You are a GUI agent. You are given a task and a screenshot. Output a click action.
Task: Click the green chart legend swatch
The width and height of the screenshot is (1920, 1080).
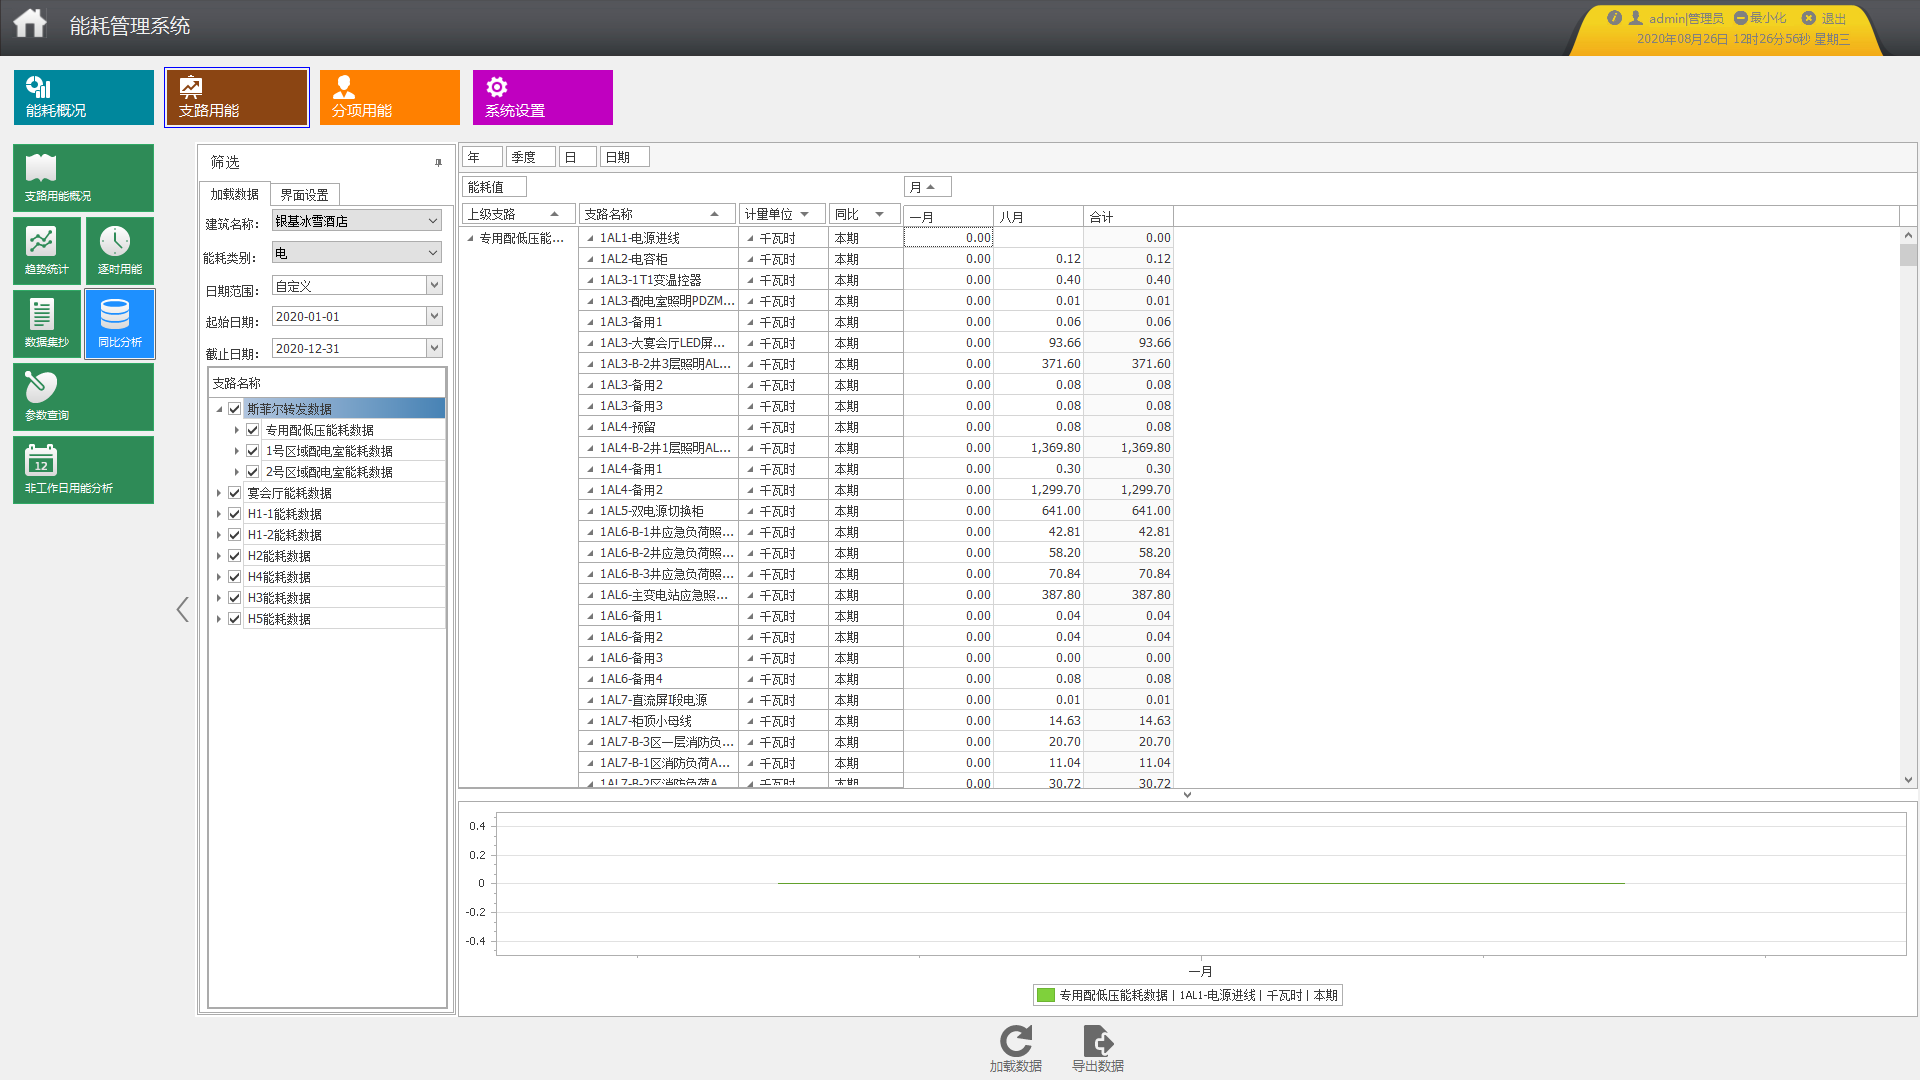(1046, 995)
